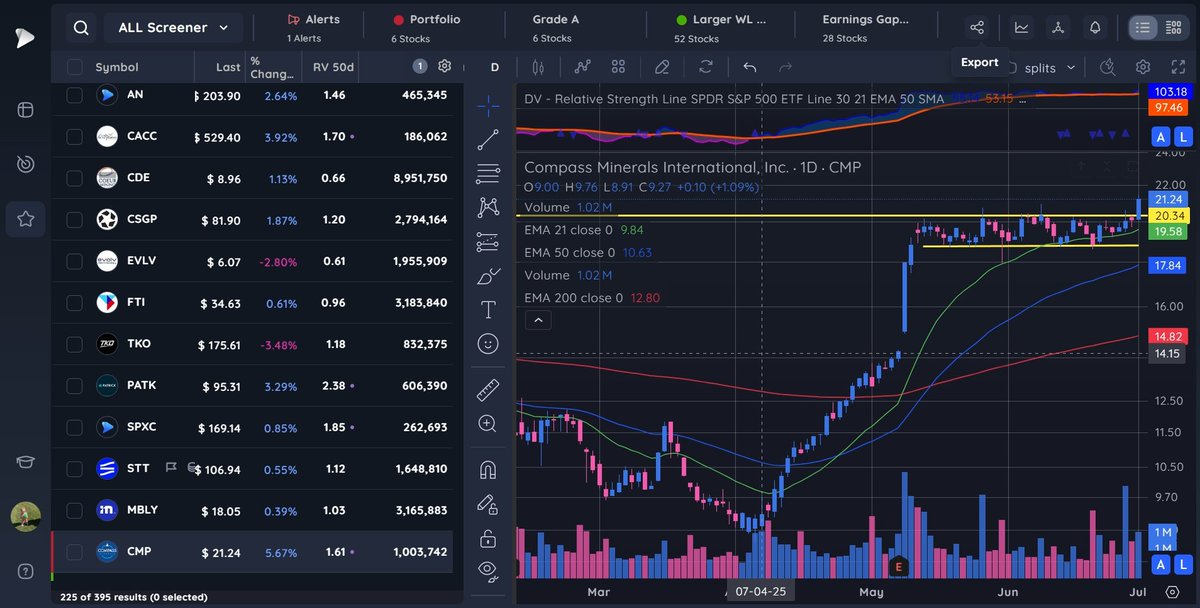Open the four-squares layout icon in chart toolbar
Viewport: 1200px width, 608px height.
coord(618,67)
